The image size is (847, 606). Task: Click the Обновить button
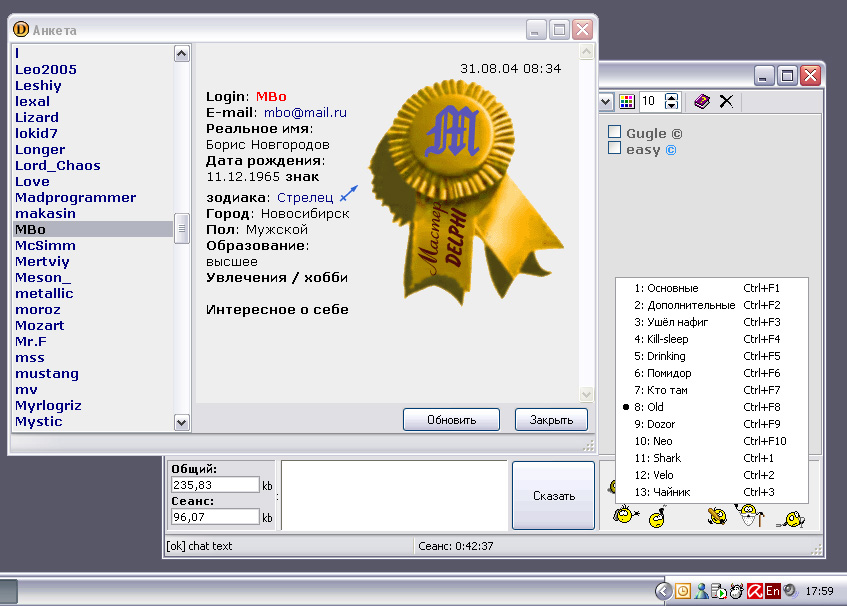click(451, 420)
